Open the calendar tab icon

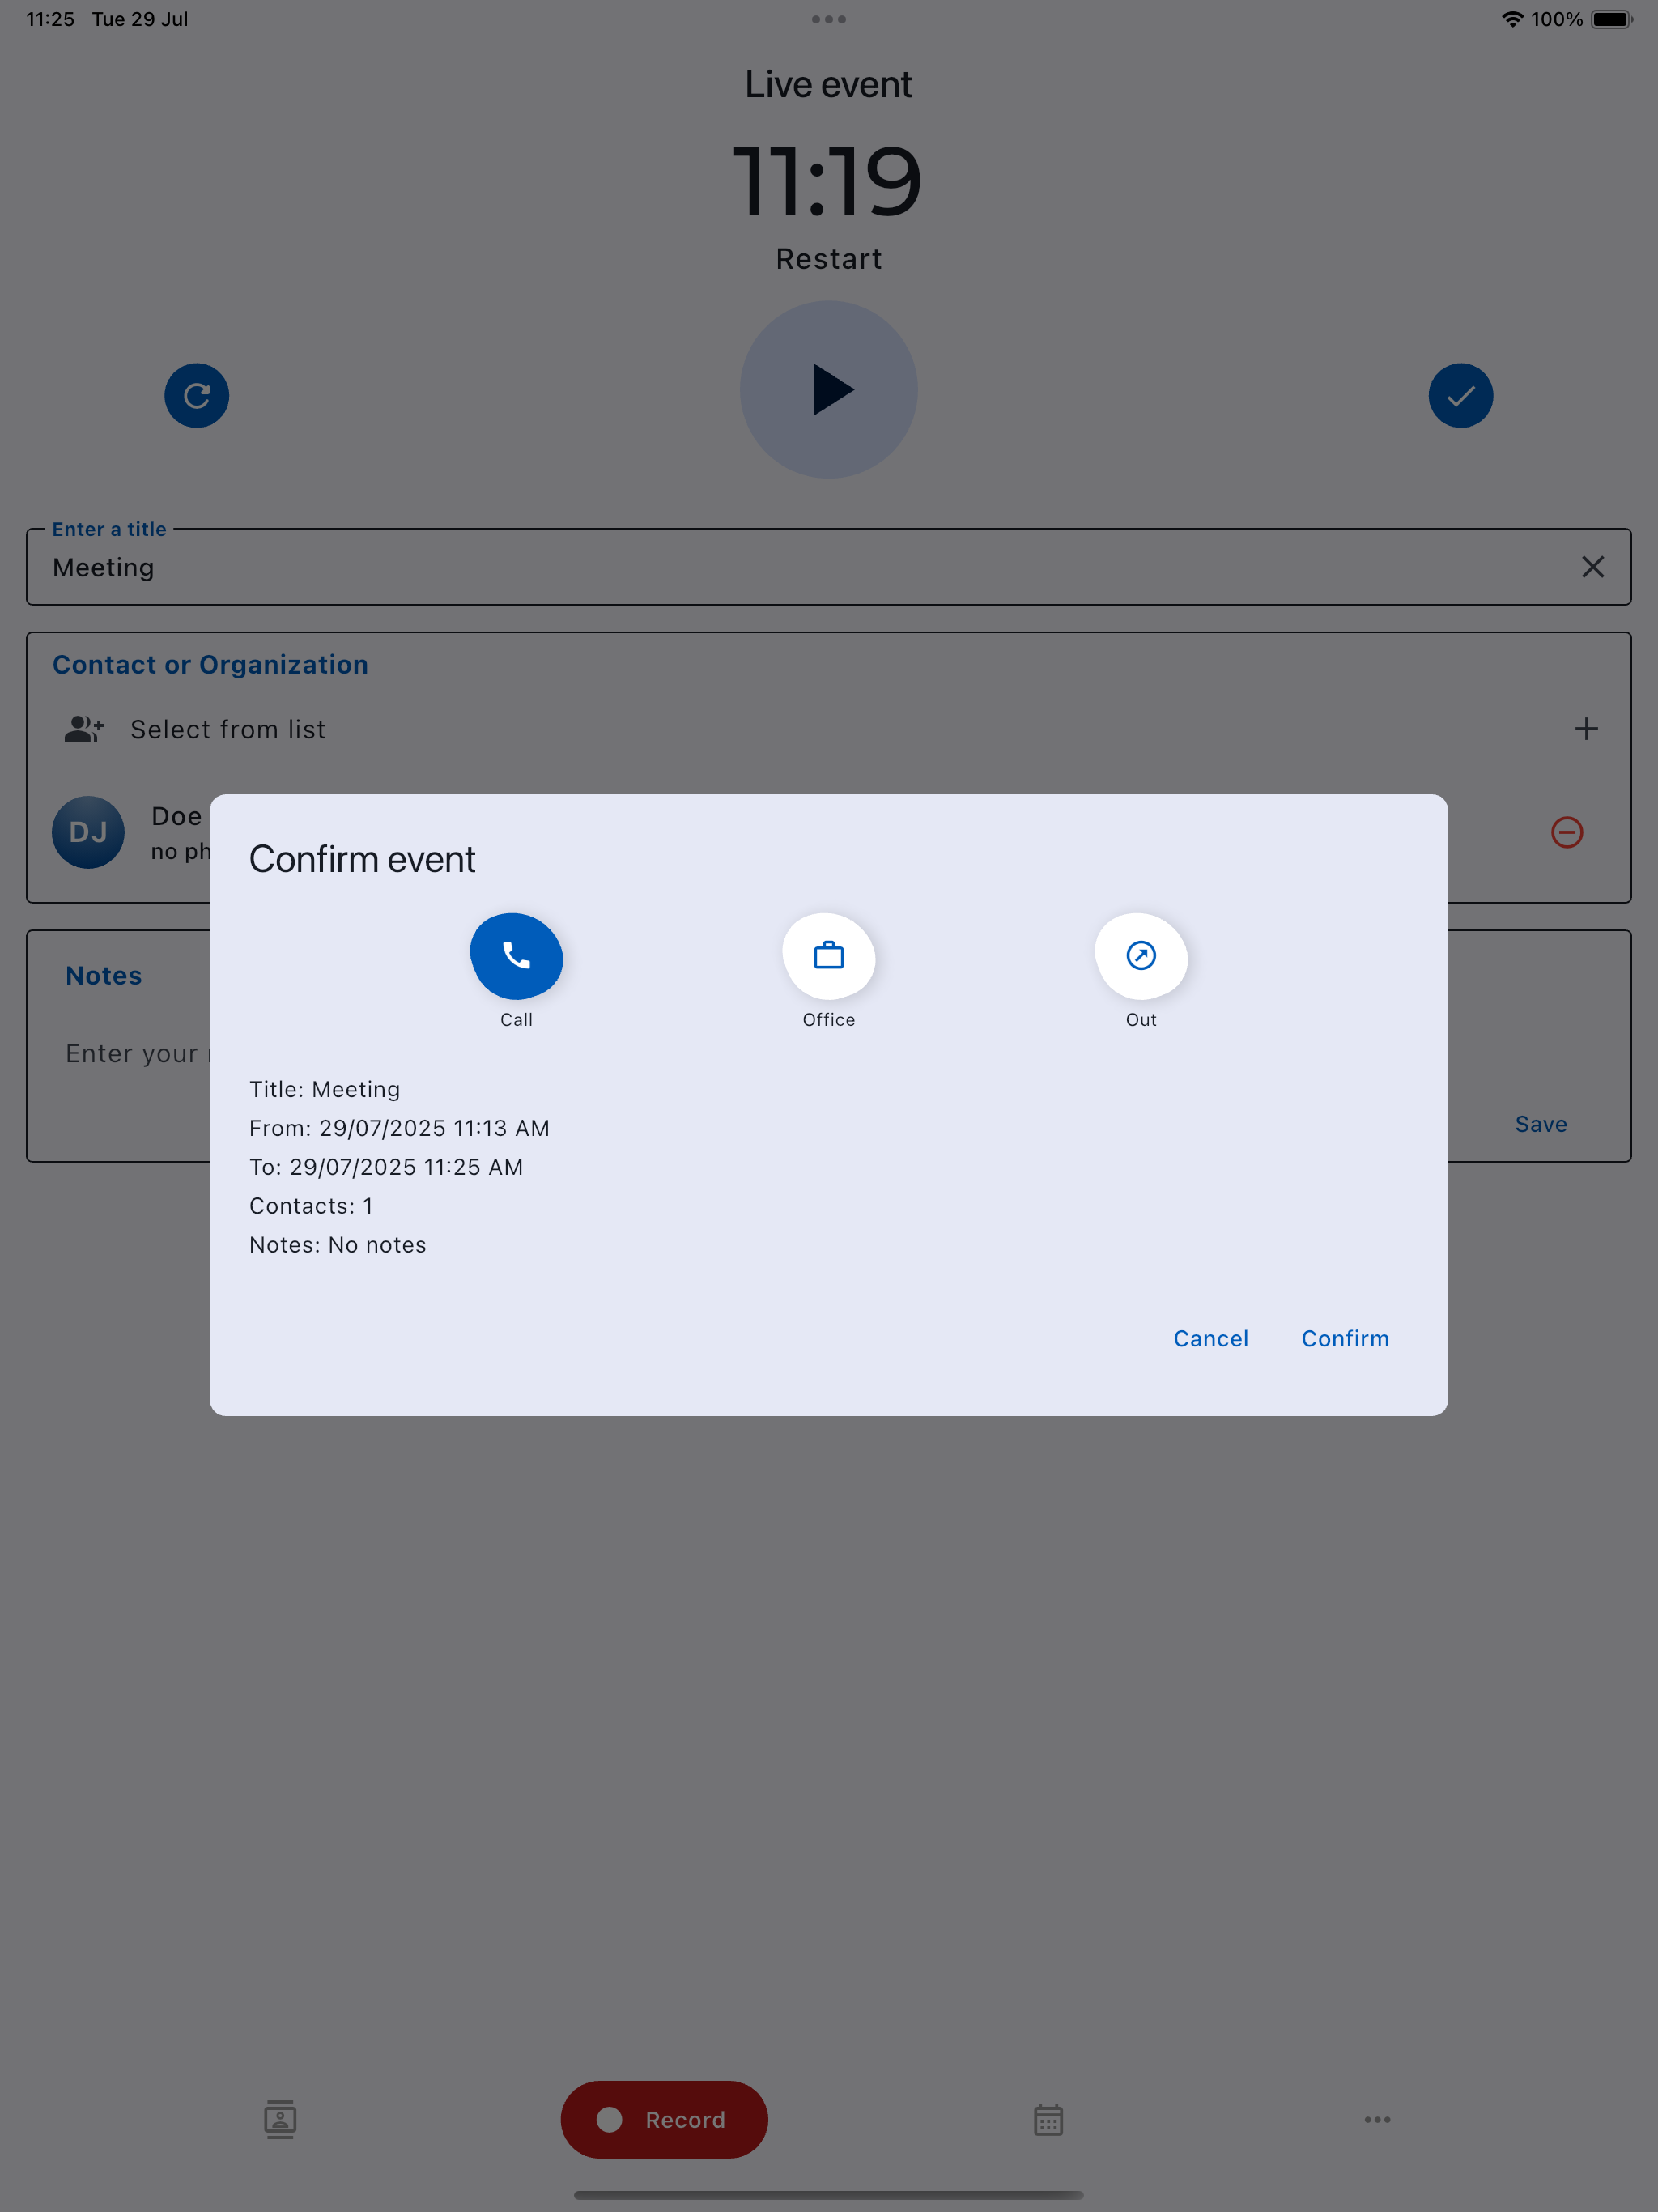[x=1048, y=2119]
